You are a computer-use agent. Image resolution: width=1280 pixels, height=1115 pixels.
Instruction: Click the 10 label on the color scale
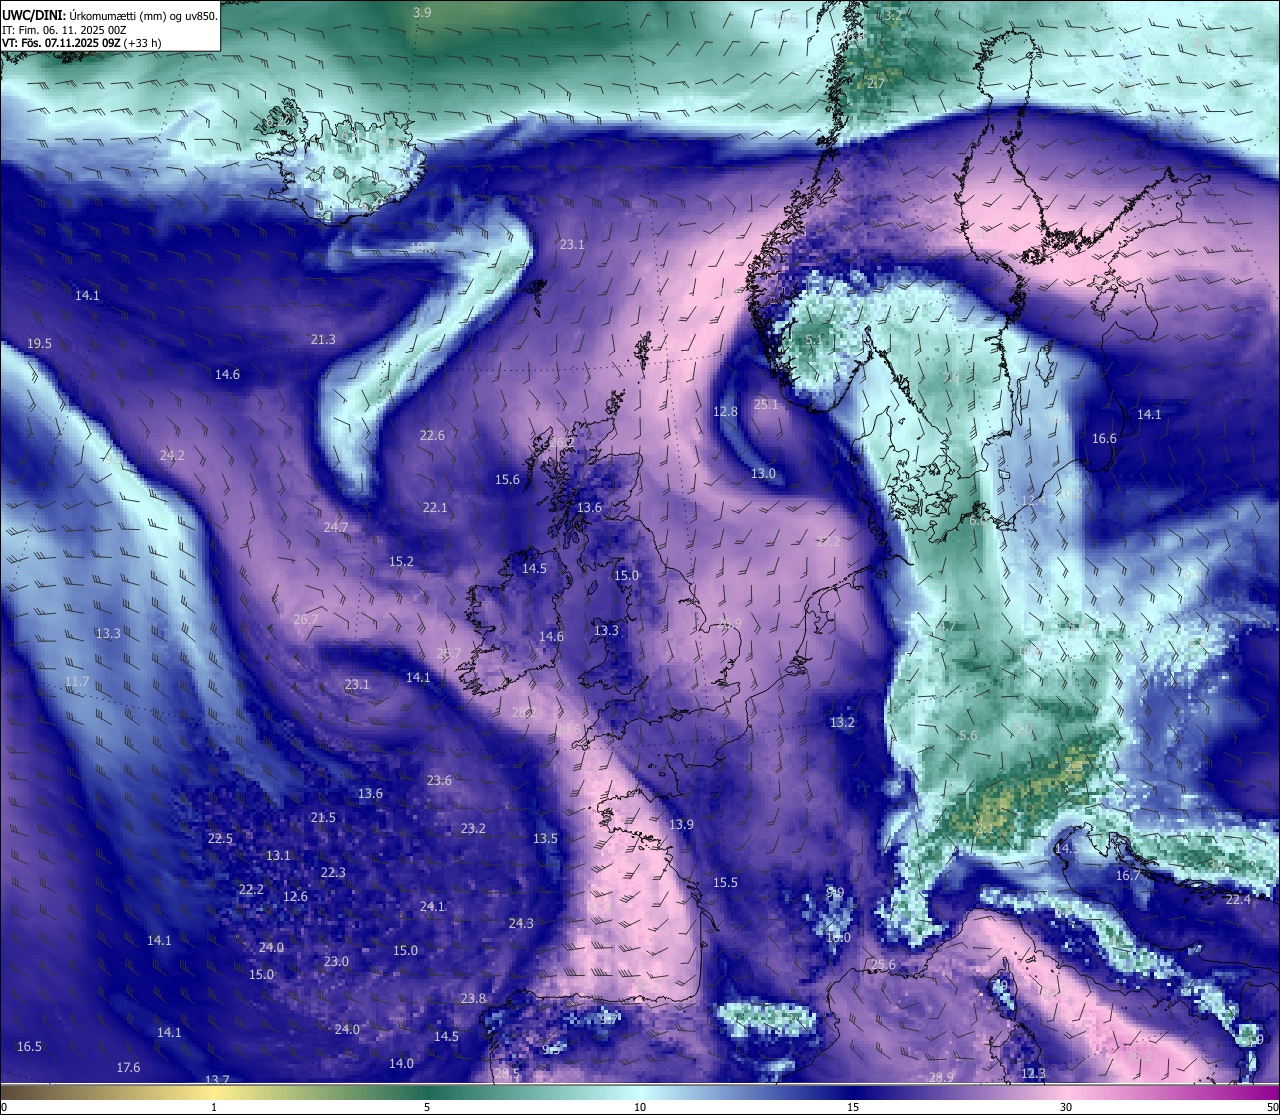point(640,1107)
